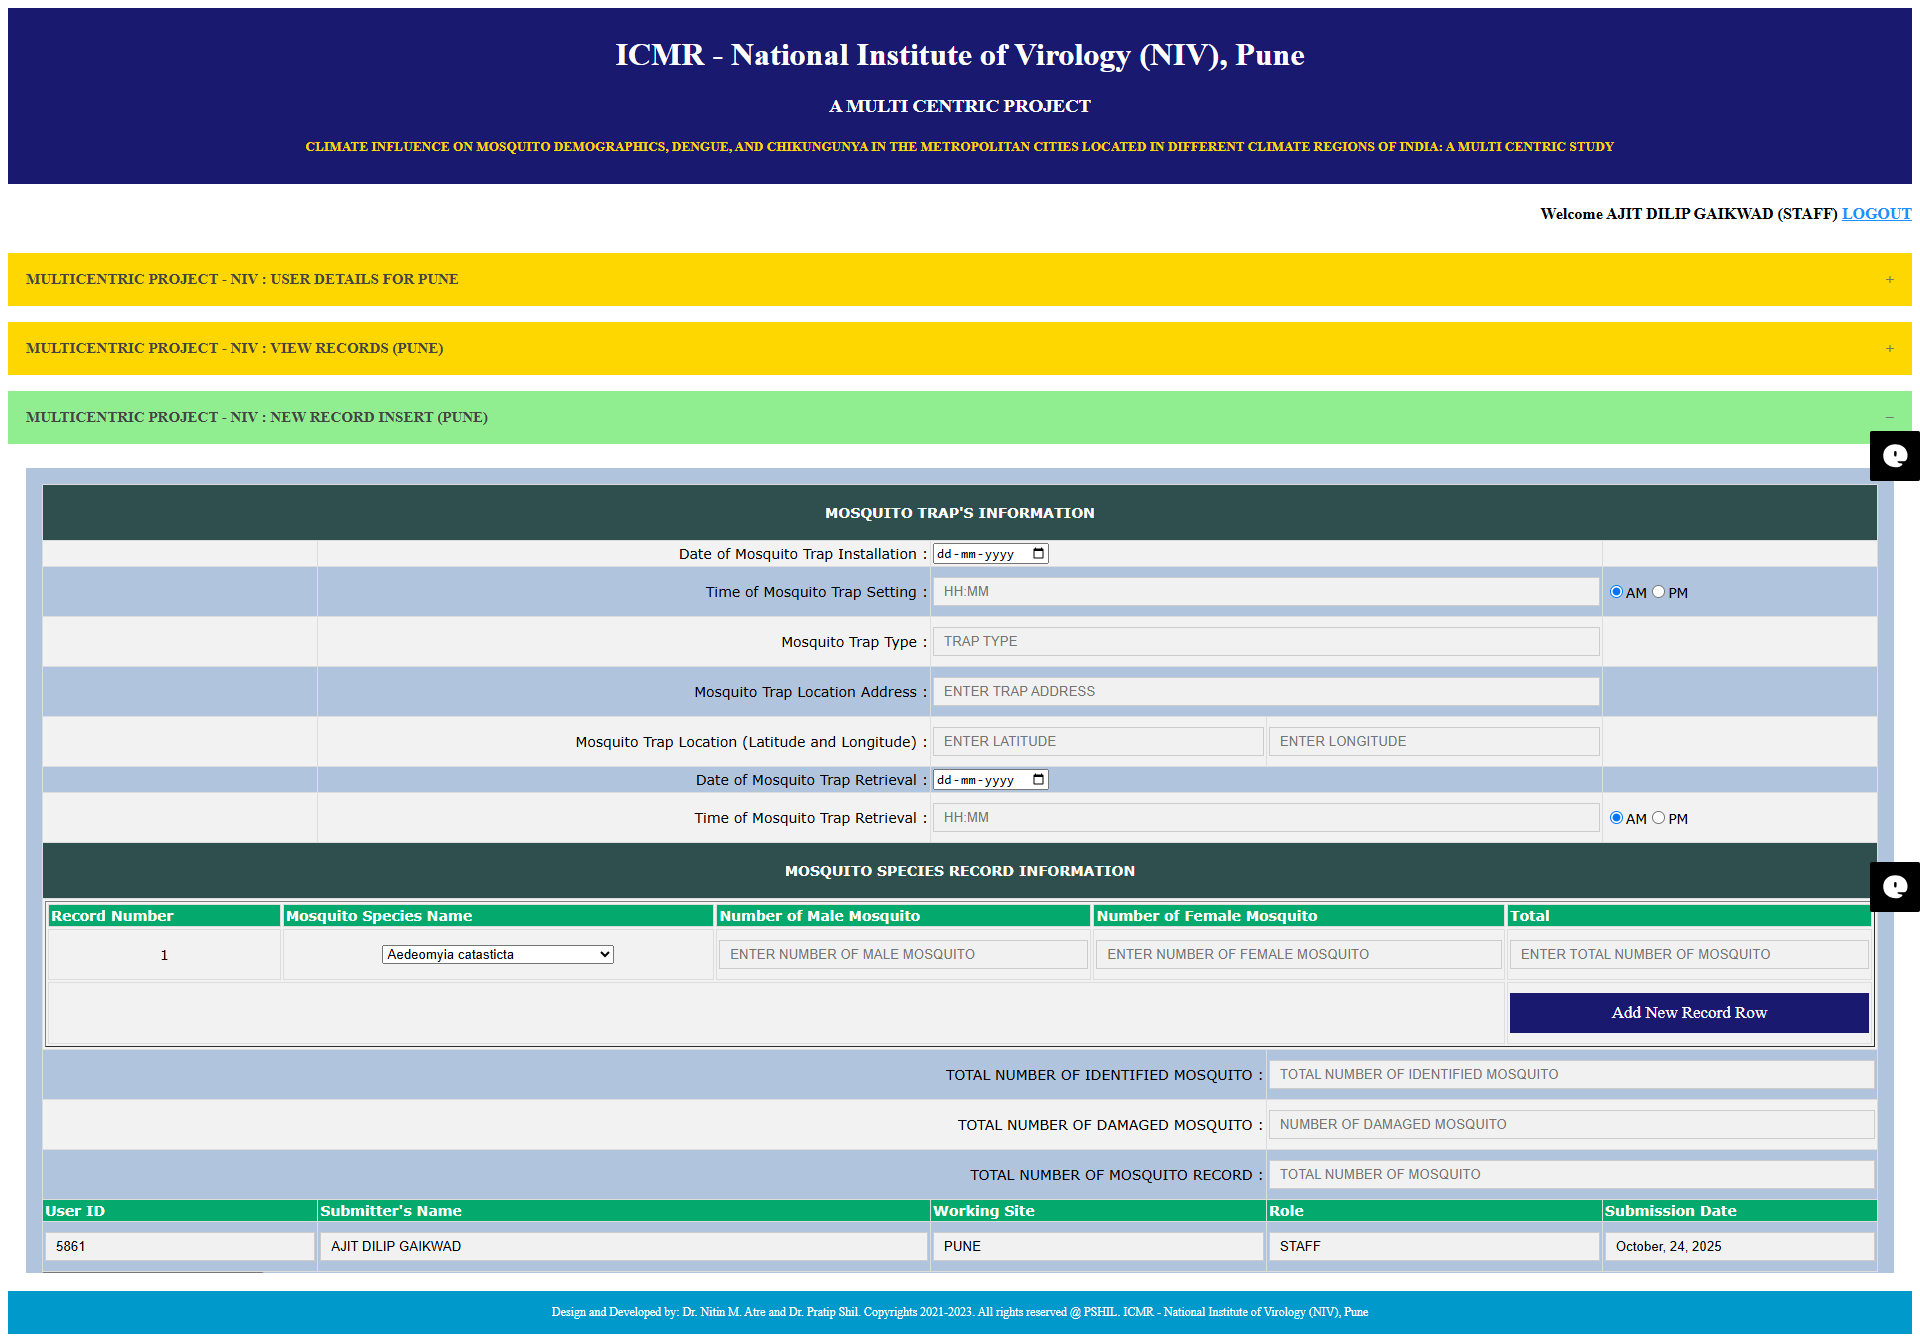Select PM for Trap Setting time
Viewport: 1920px width, 1342px height.
1658,592
